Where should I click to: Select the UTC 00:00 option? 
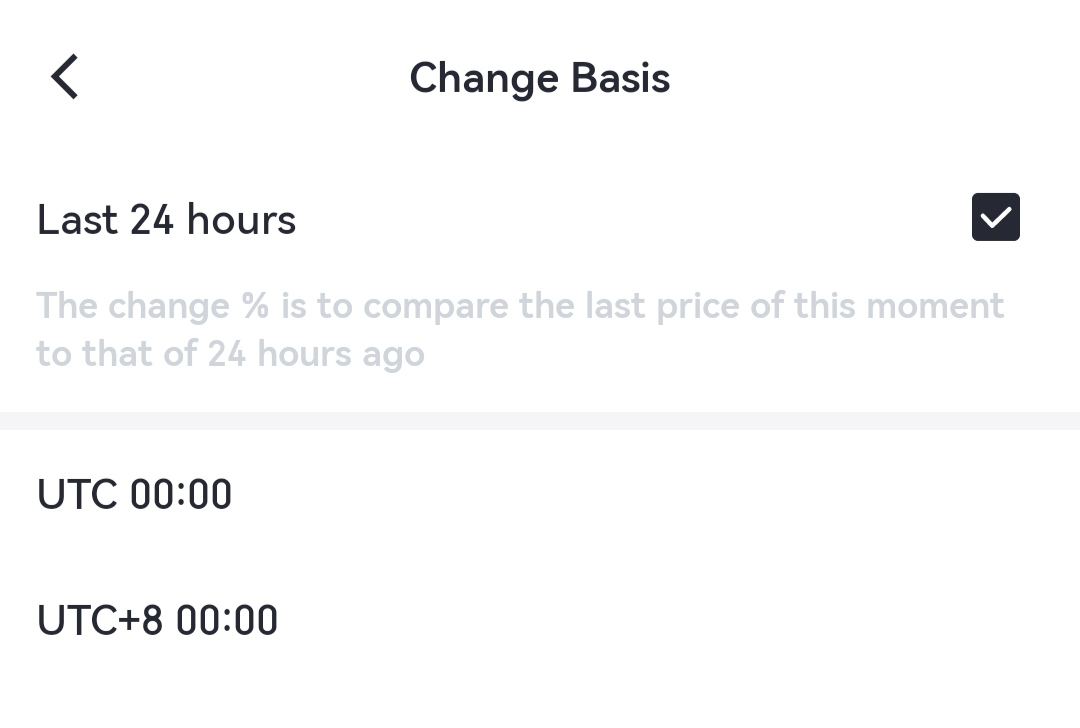[134, 495]
